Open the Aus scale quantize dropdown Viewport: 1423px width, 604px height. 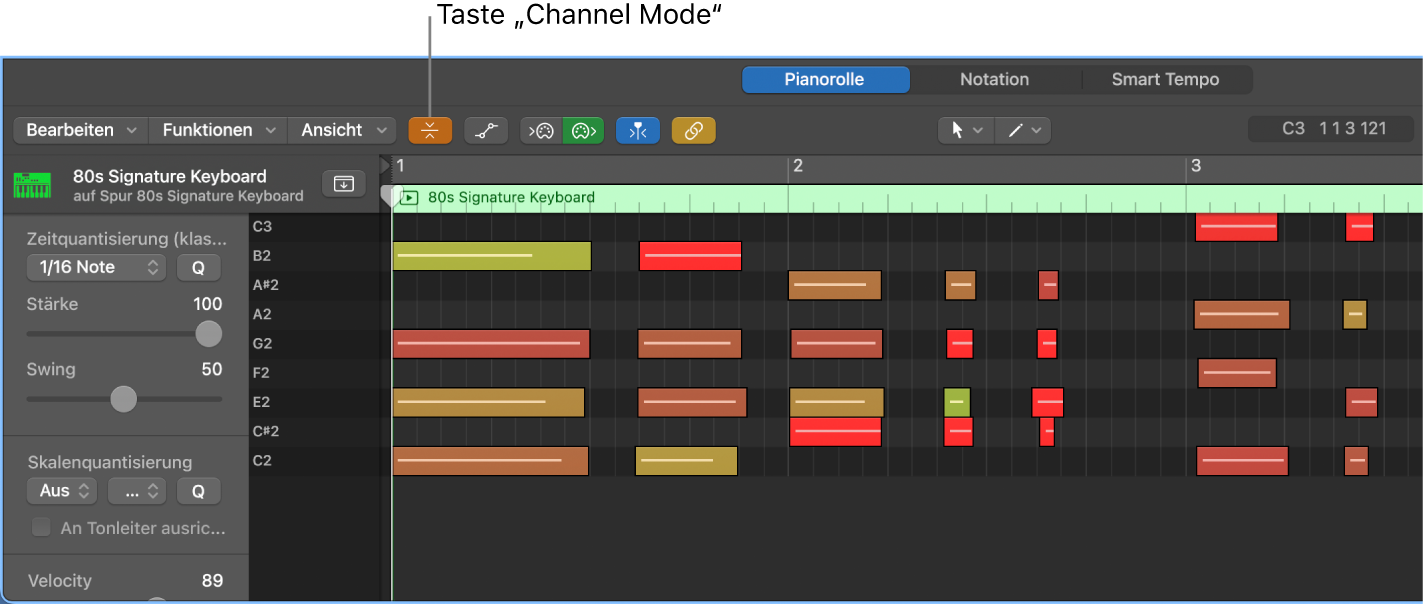point(62,491)
